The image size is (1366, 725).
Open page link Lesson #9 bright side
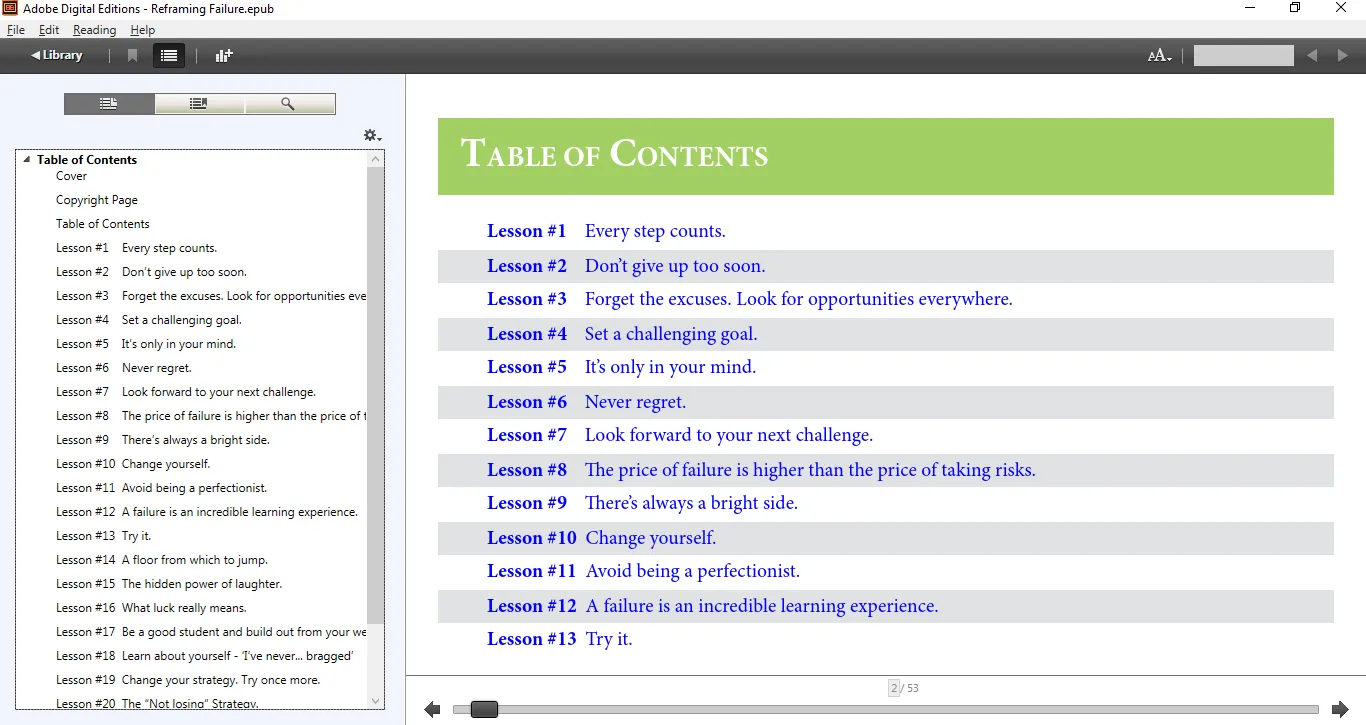[x=643, y=503]
